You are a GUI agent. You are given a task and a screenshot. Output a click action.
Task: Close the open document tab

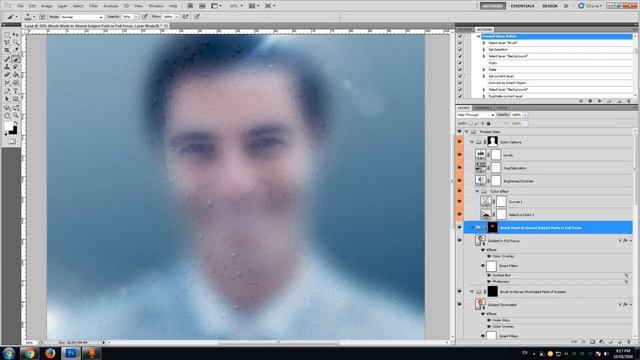point(166,26)
